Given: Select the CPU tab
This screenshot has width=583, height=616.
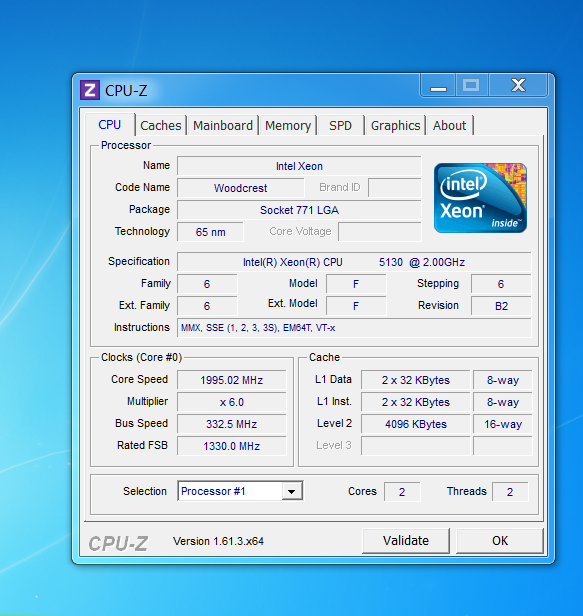Looking at the screenshot, I should pos(110,125).
